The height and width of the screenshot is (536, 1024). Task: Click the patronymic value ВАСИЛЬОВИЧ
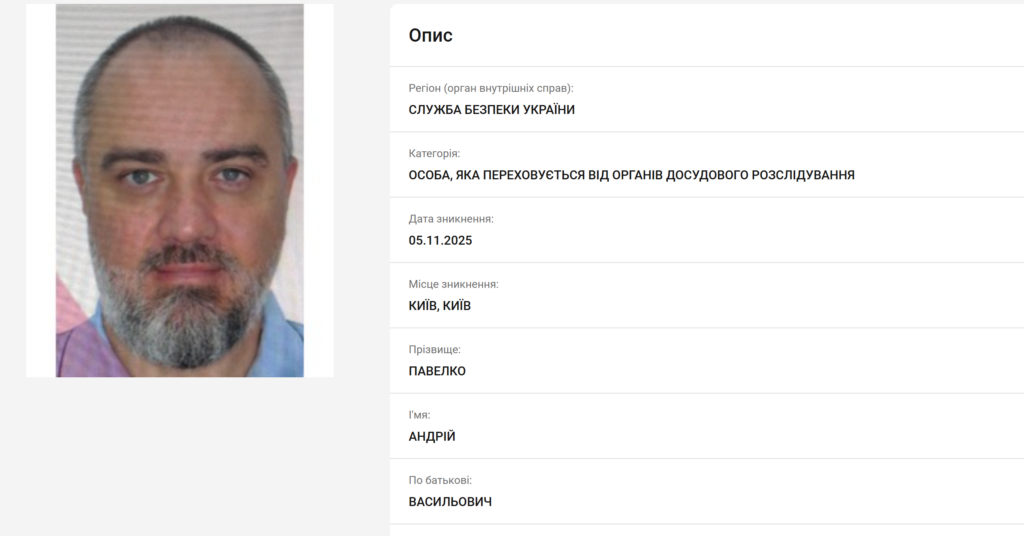[x=450, y=501]
